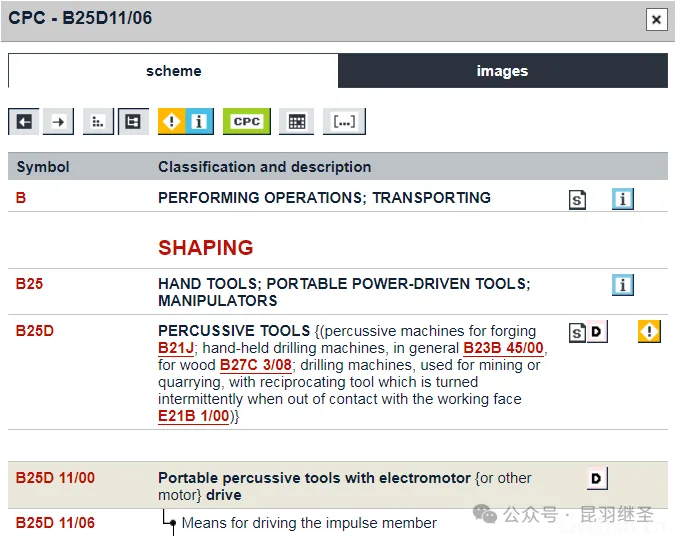Switch to the images tab
The image size is (675, 541).
point(502,71)
